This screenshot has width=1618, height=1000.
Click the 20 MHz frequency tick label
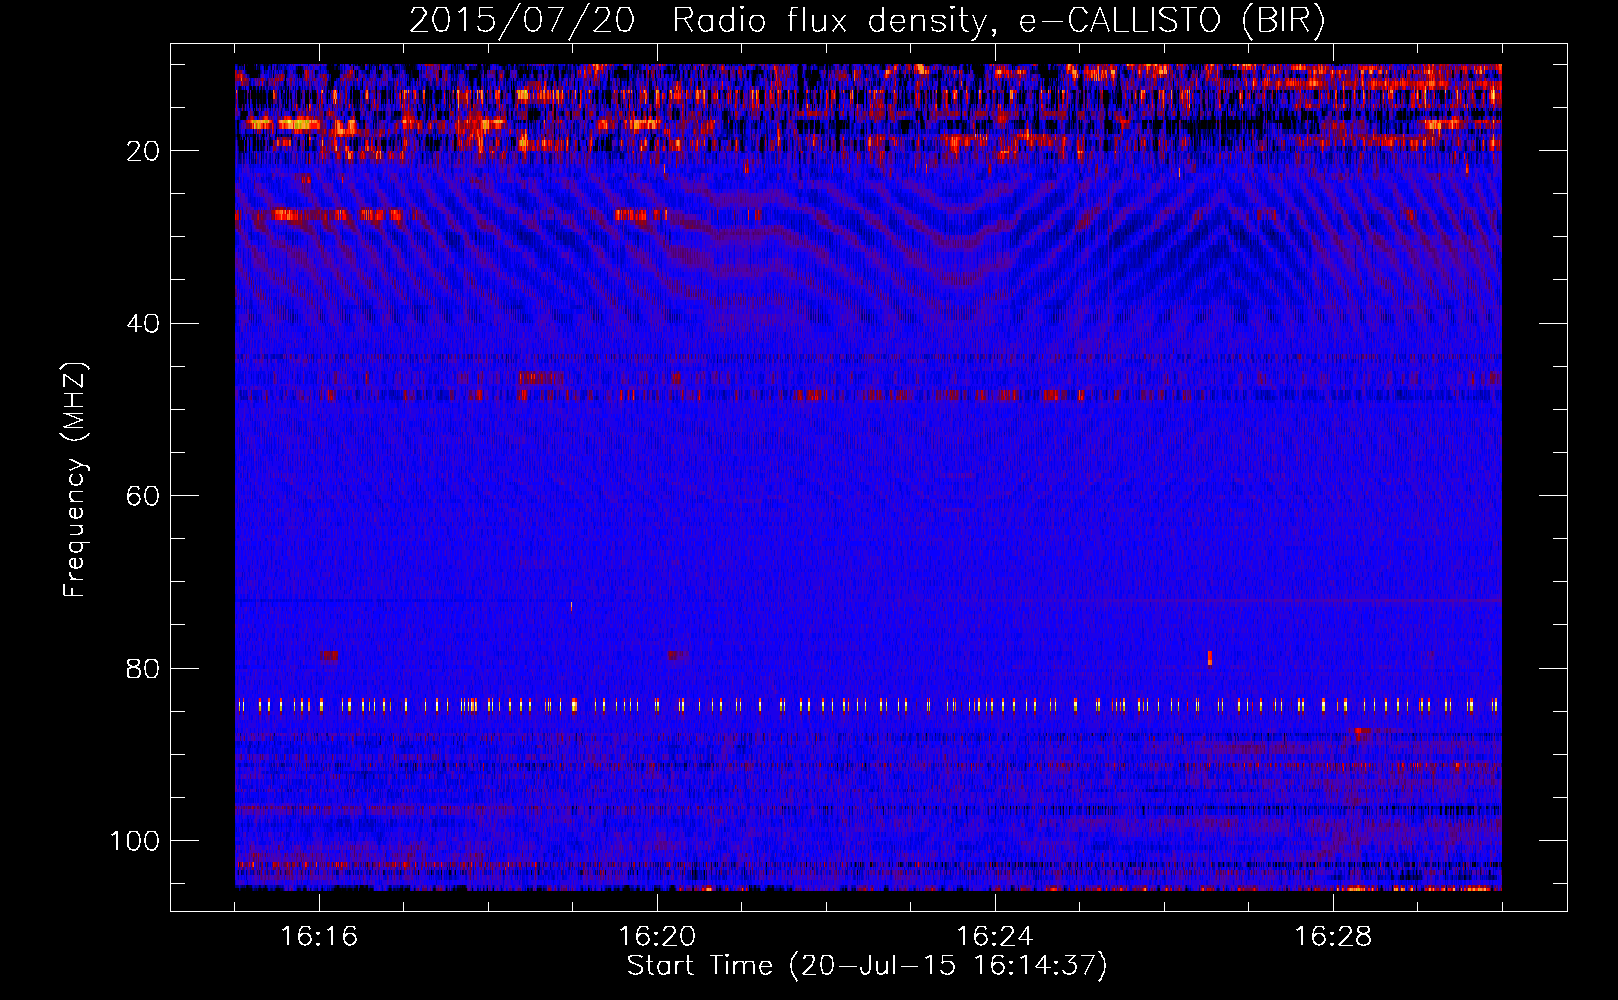(x=144, y=151)
